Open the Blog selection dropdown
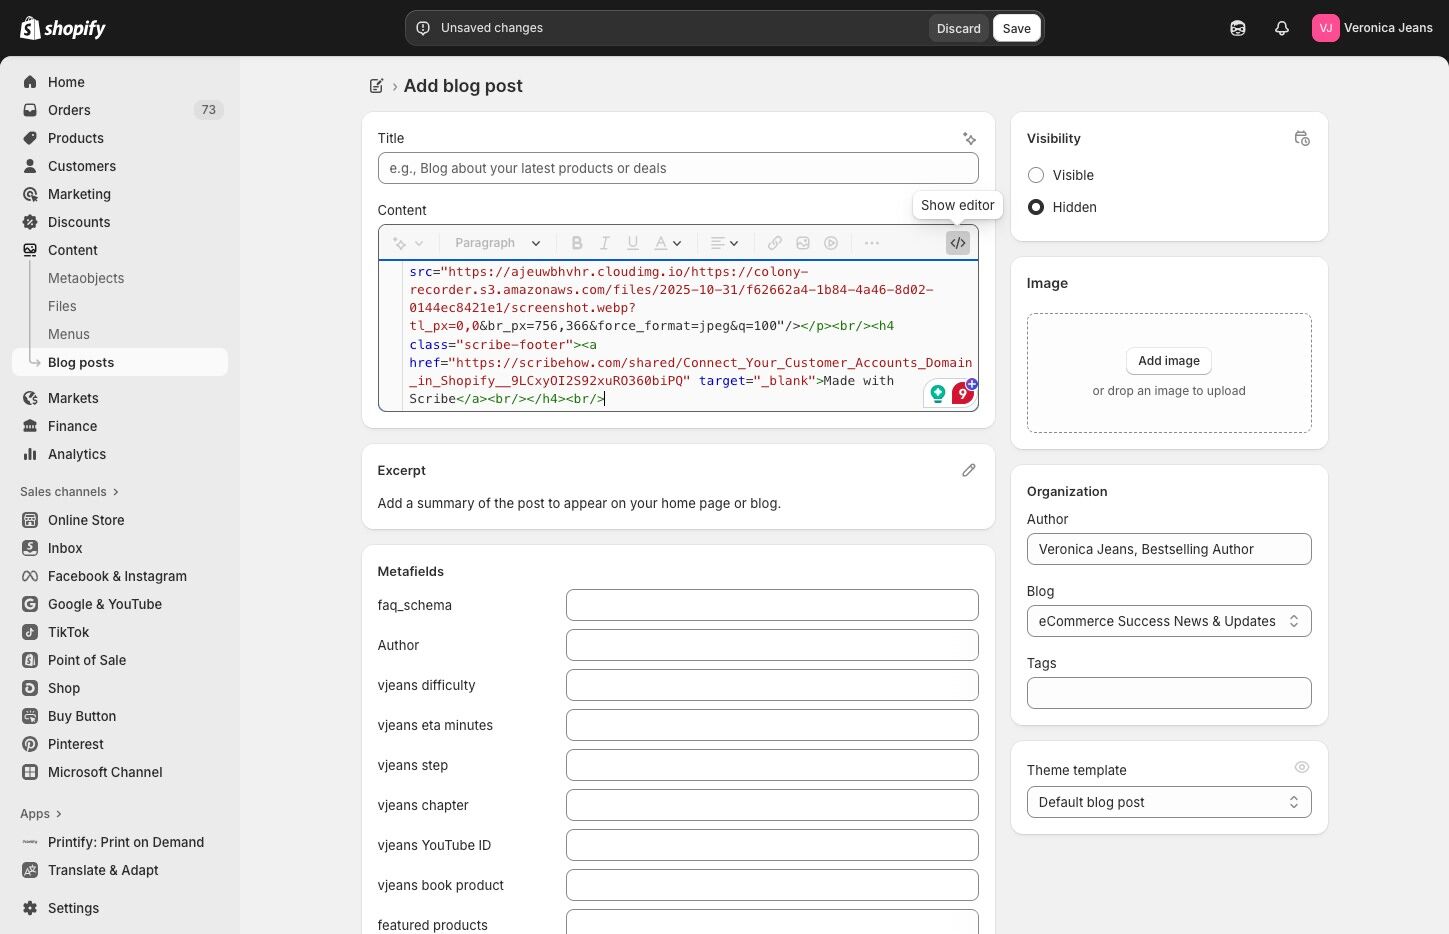Screen dimensions: 1449x934 coord(1168,621)
